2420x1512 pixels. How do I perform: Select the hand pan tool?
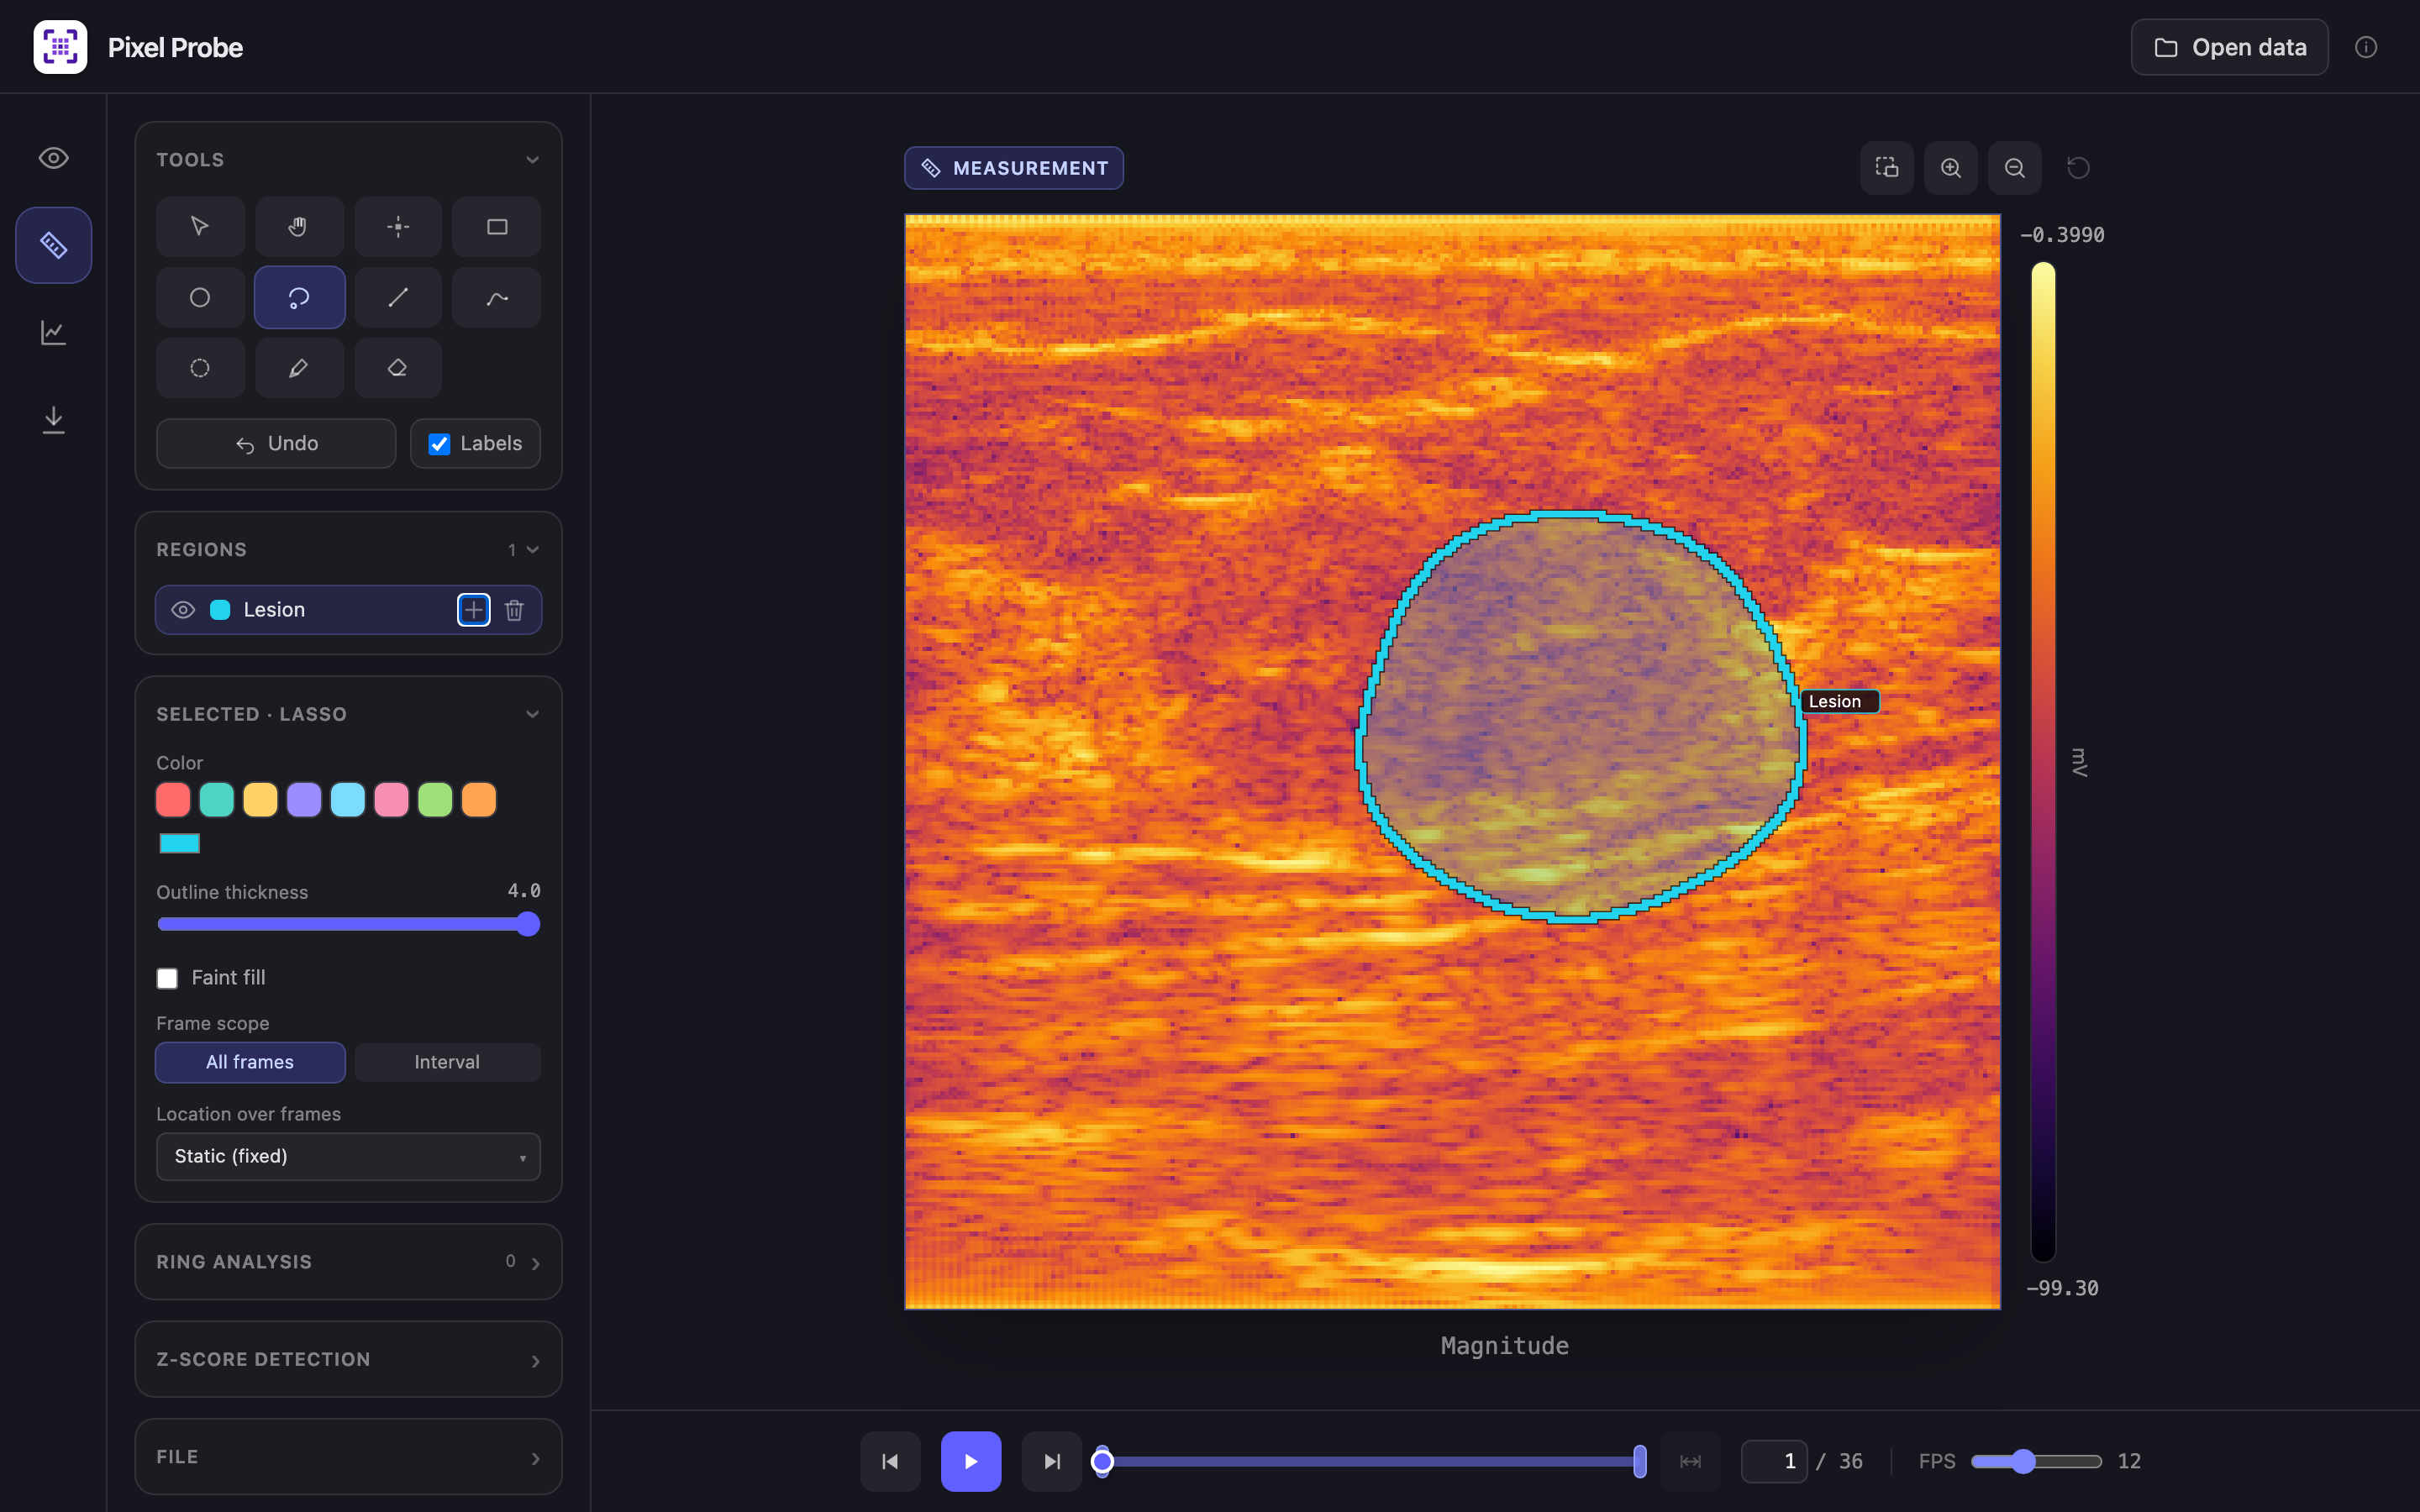(299, 227)
